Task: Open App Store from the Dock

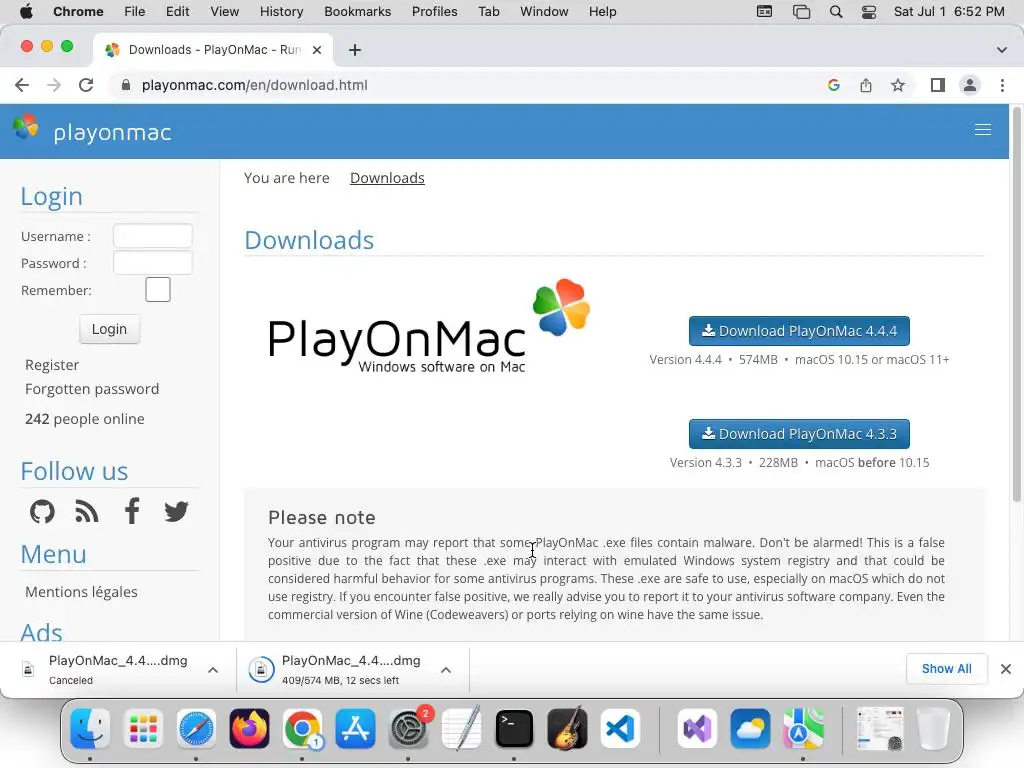Action: (x=355, y=728)
